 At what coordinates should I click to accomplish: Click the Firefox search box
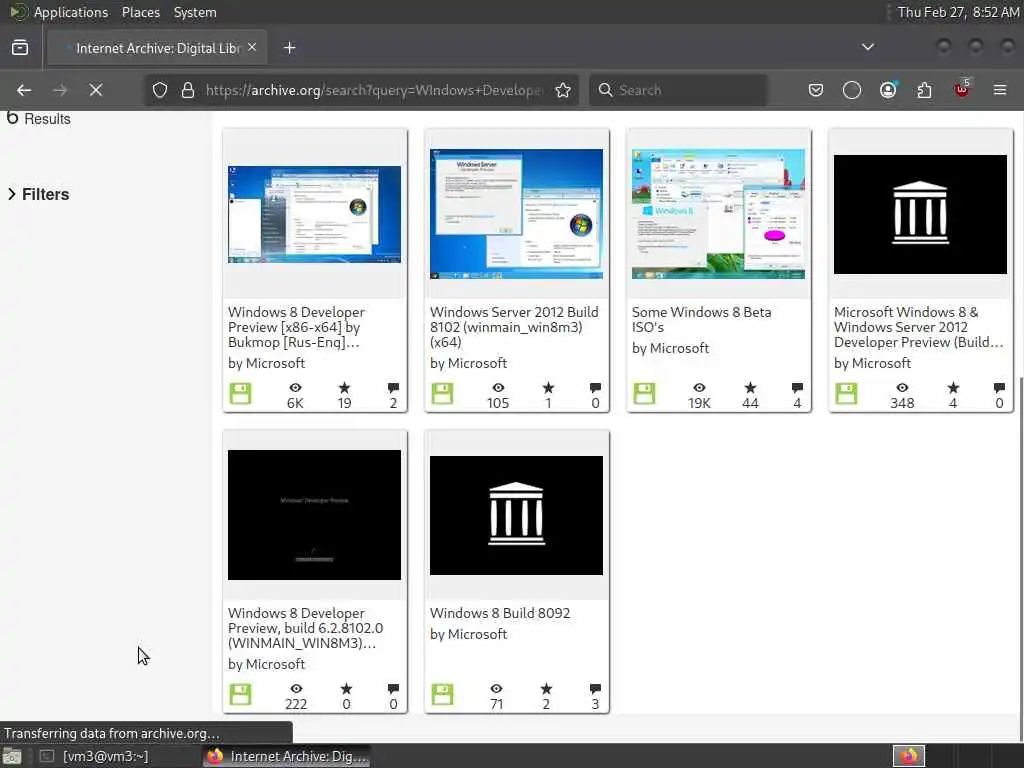[679, 90]
